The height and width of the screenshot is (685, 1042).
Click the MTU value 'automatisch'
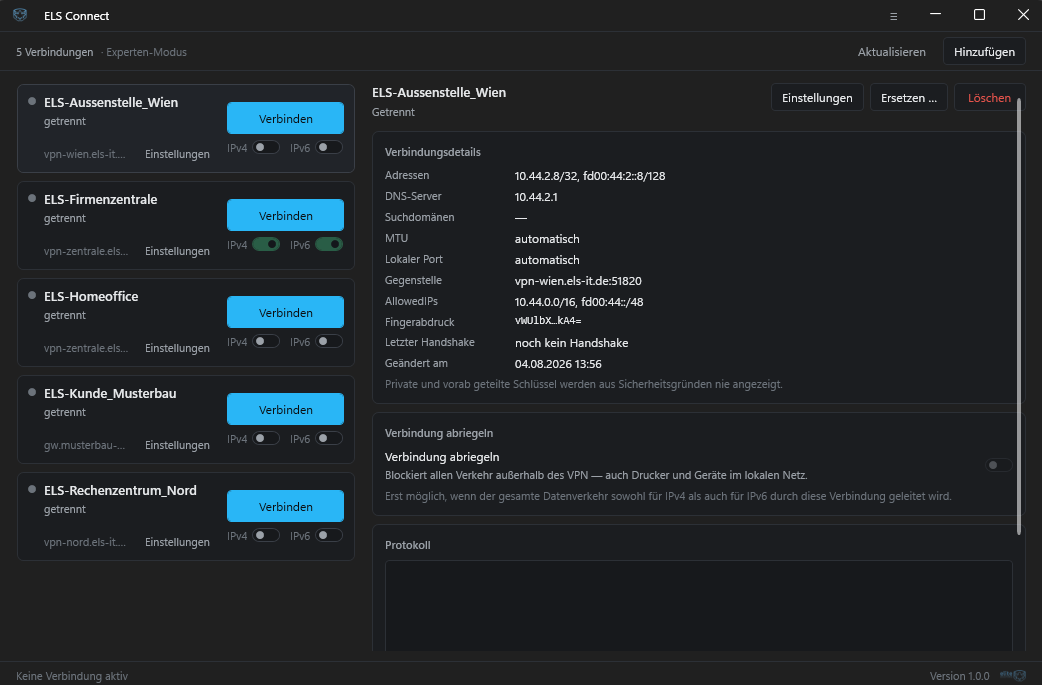547,239
